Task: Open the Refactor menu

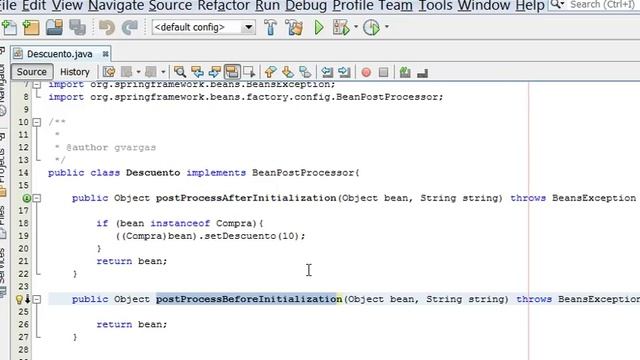Action: [x=223, y=6]
